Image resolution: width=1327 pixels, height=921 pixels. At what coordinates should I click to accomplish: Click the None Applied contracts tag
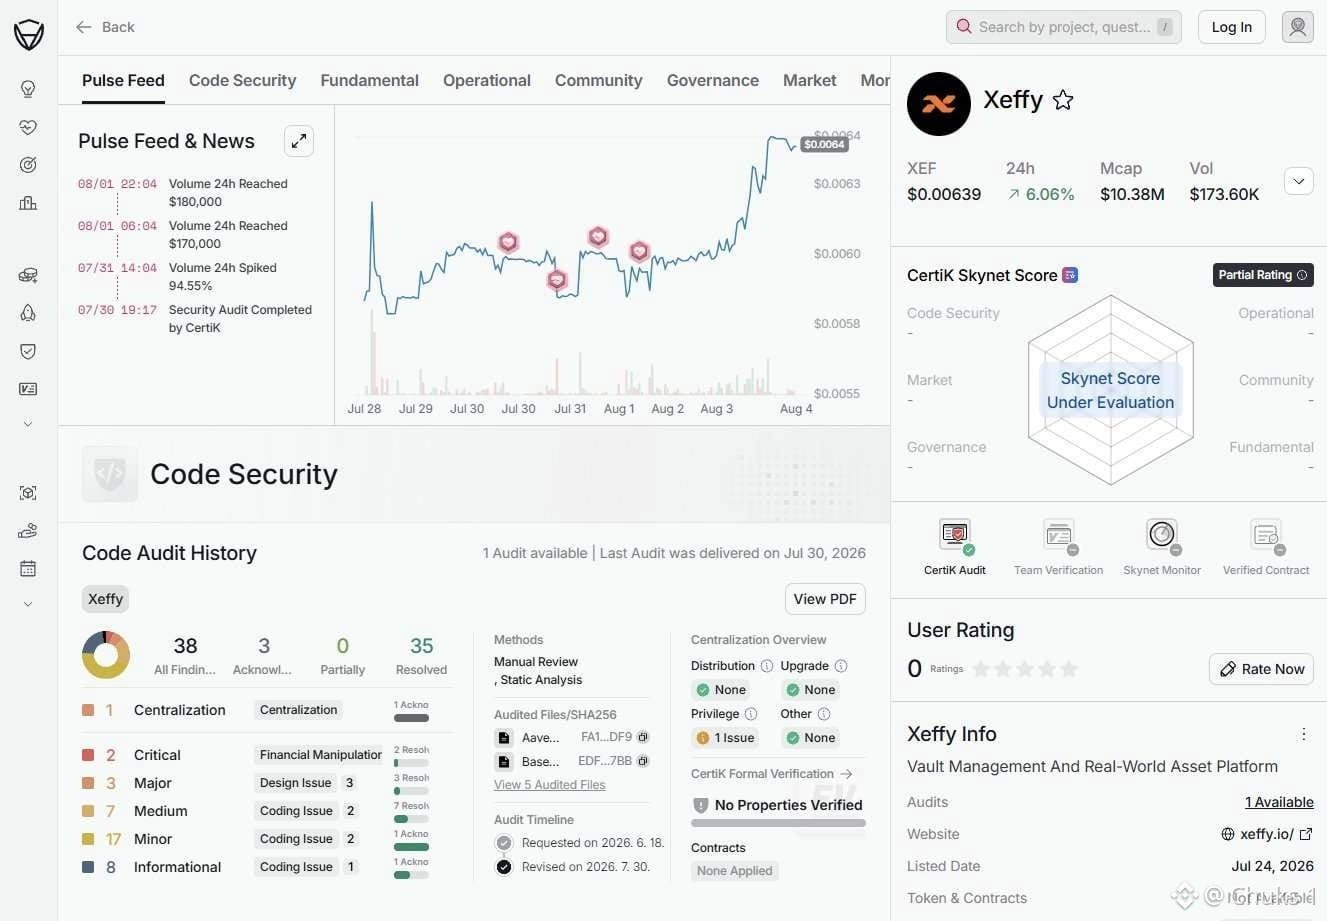[735, 871]
